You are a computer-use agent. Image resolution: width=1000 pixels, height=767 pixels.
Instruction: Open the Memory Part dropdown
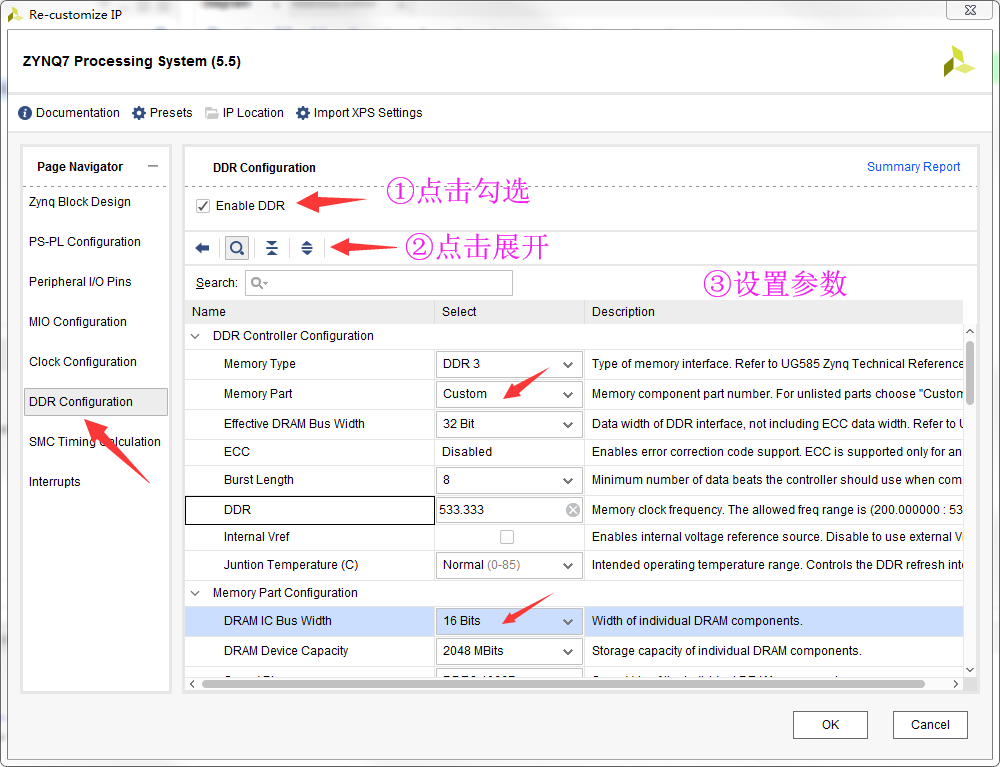[509, 394]
